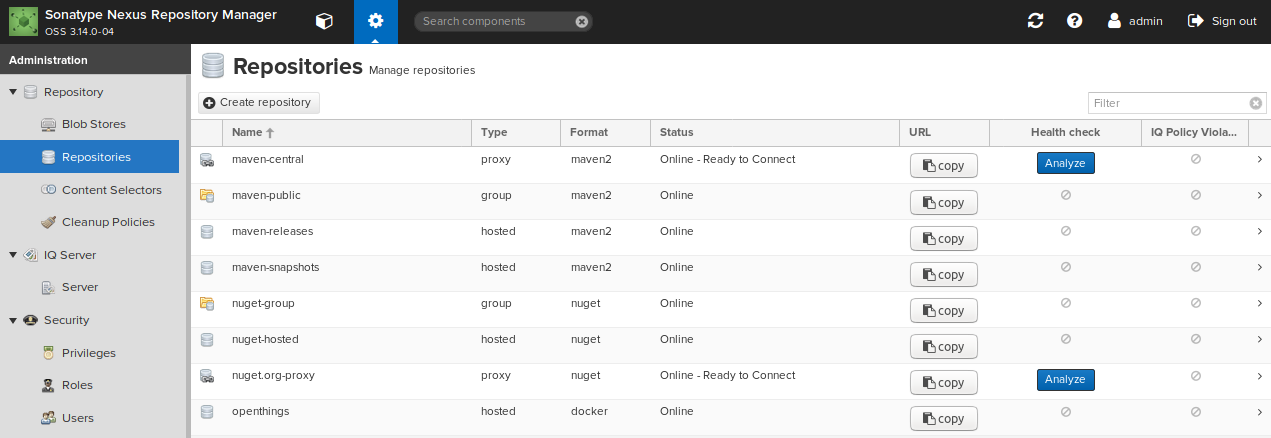The height and width of the screenshot is (438, 1271).
Task: Copy URL of nuget-group
Action: [x=944, y=310]
